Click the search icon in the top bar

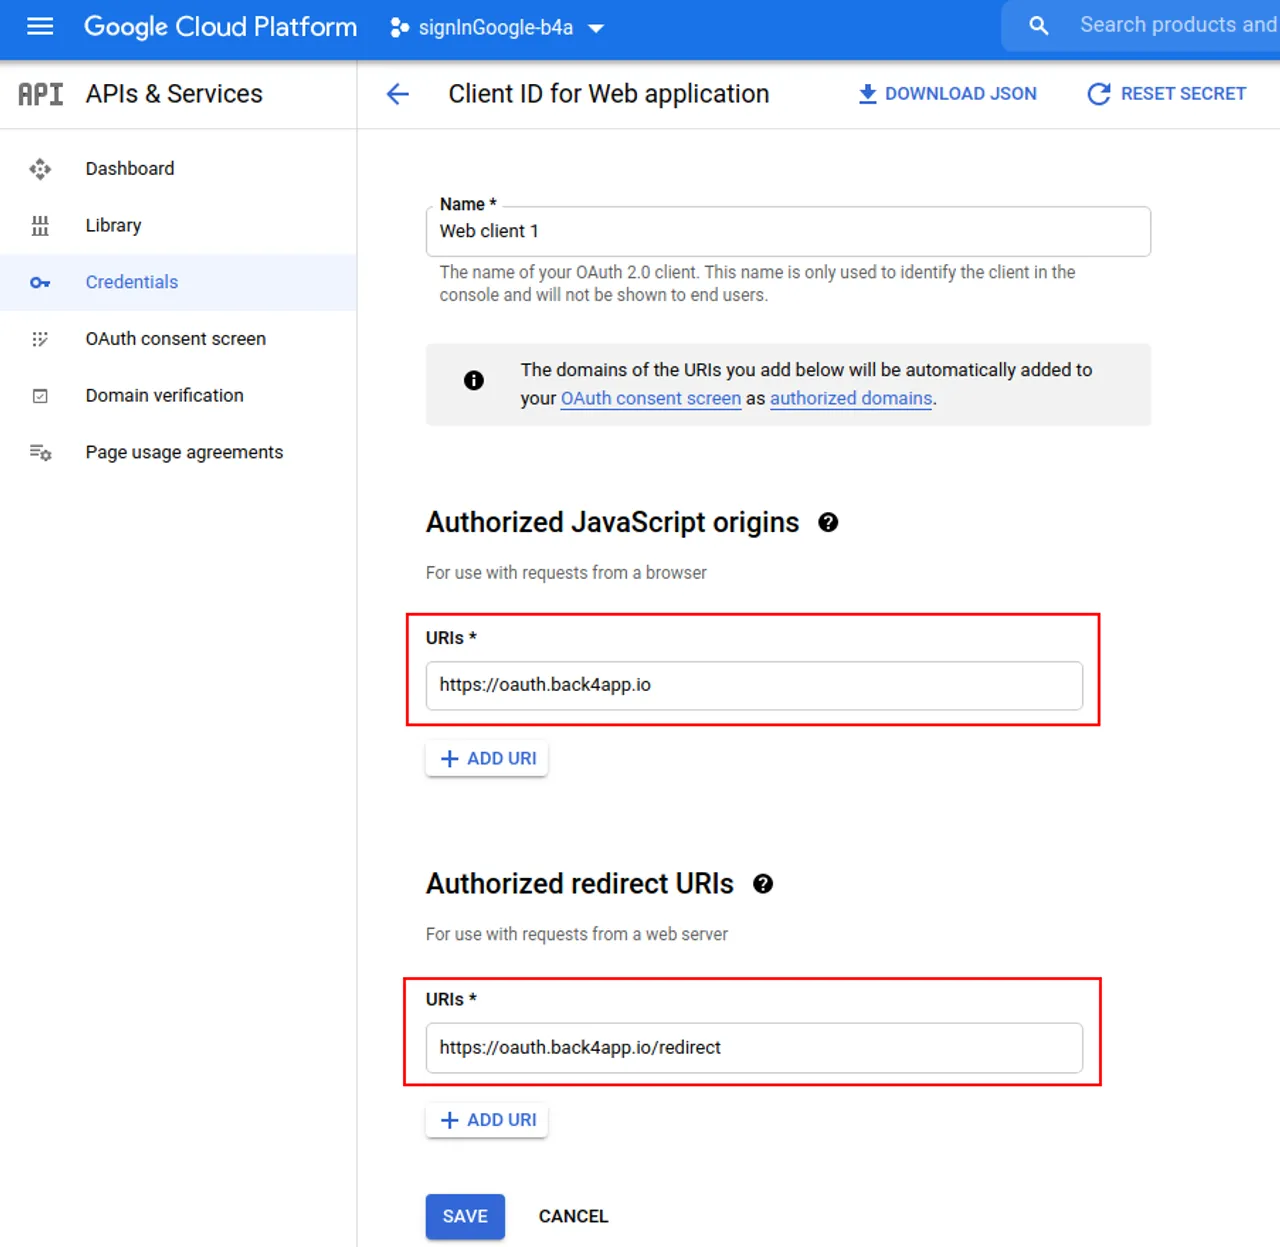click(x=1036, y=25)
